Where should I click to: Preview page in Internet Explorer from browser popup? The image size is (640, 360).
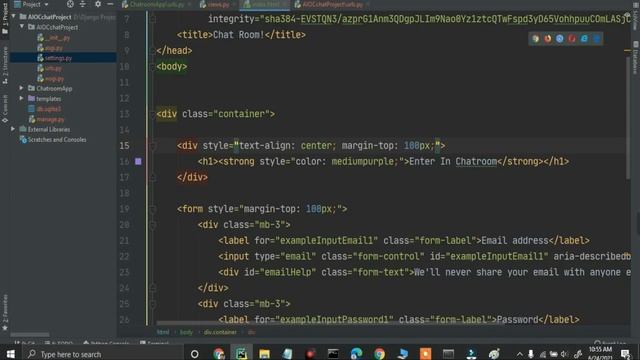click(x=584, y=38)
